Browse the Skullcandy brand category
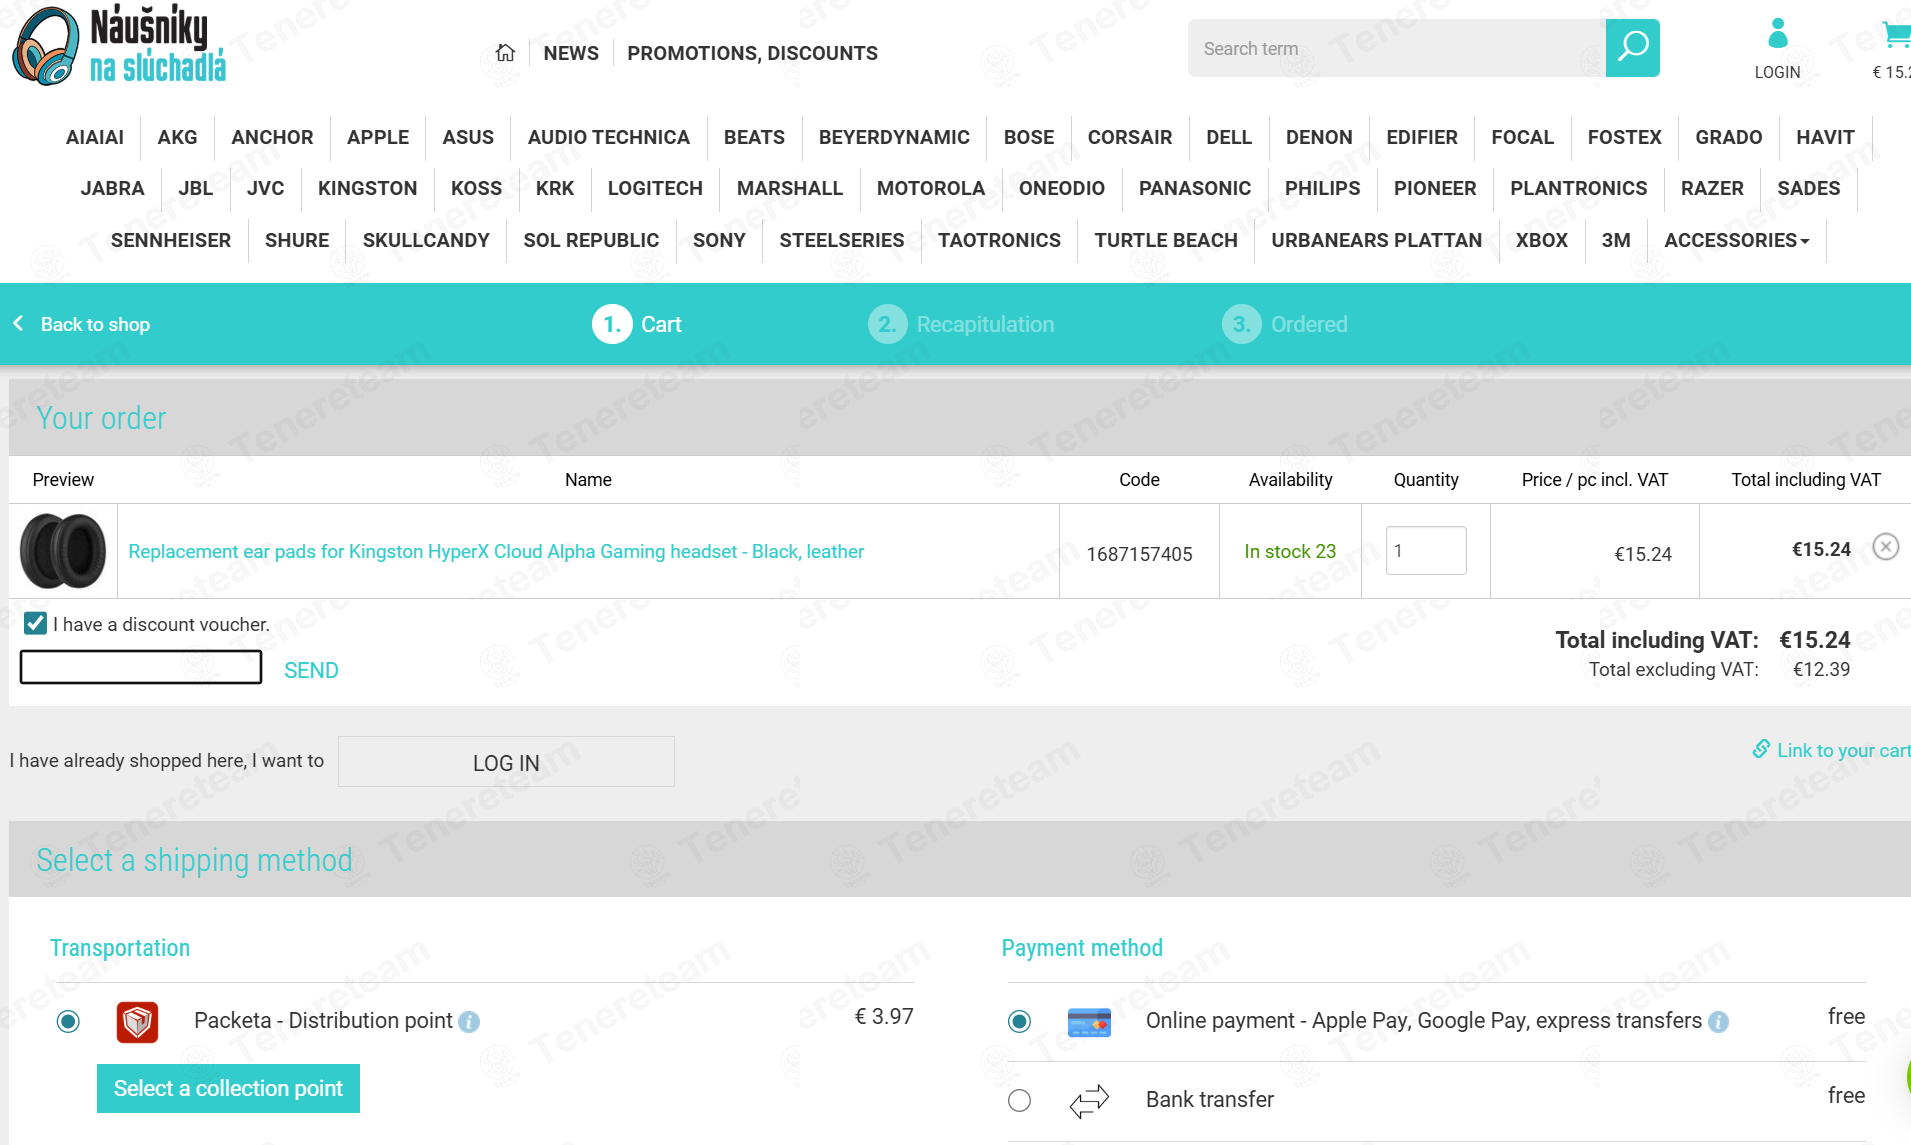 (x=426, y=240)
